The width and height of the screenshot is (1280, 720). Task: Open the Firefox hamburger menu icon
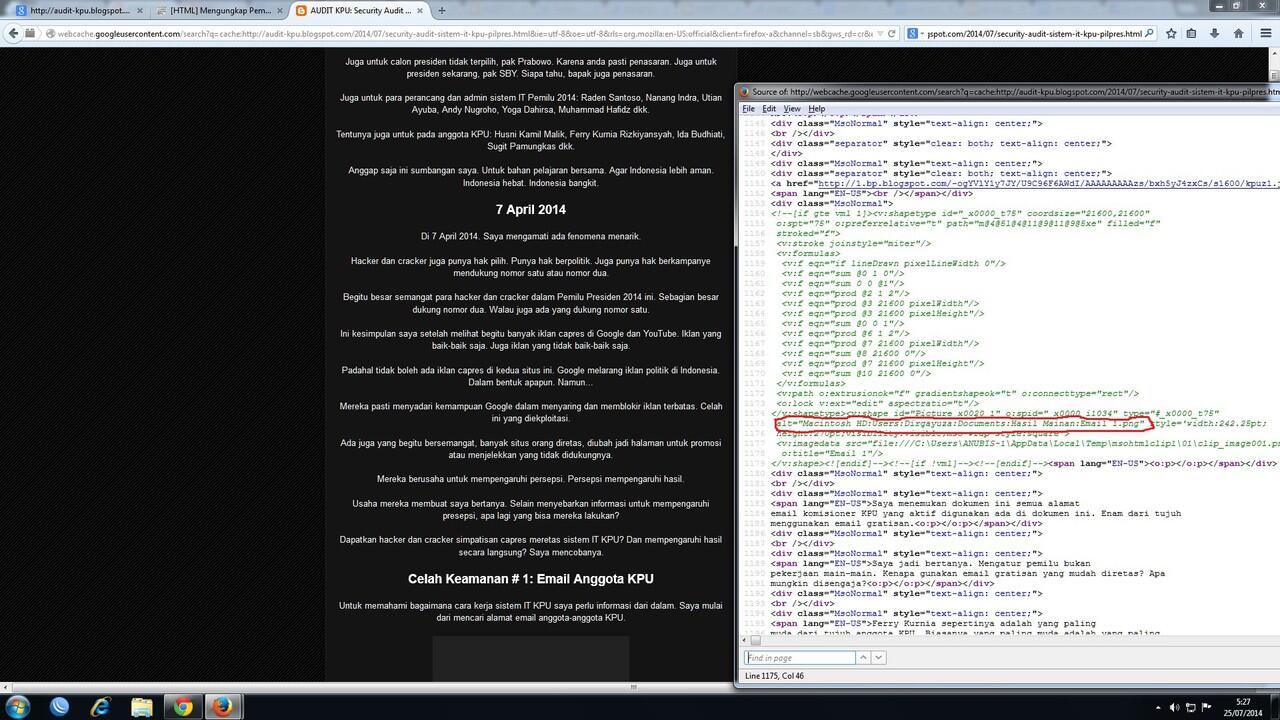(x=1265, y=33)
